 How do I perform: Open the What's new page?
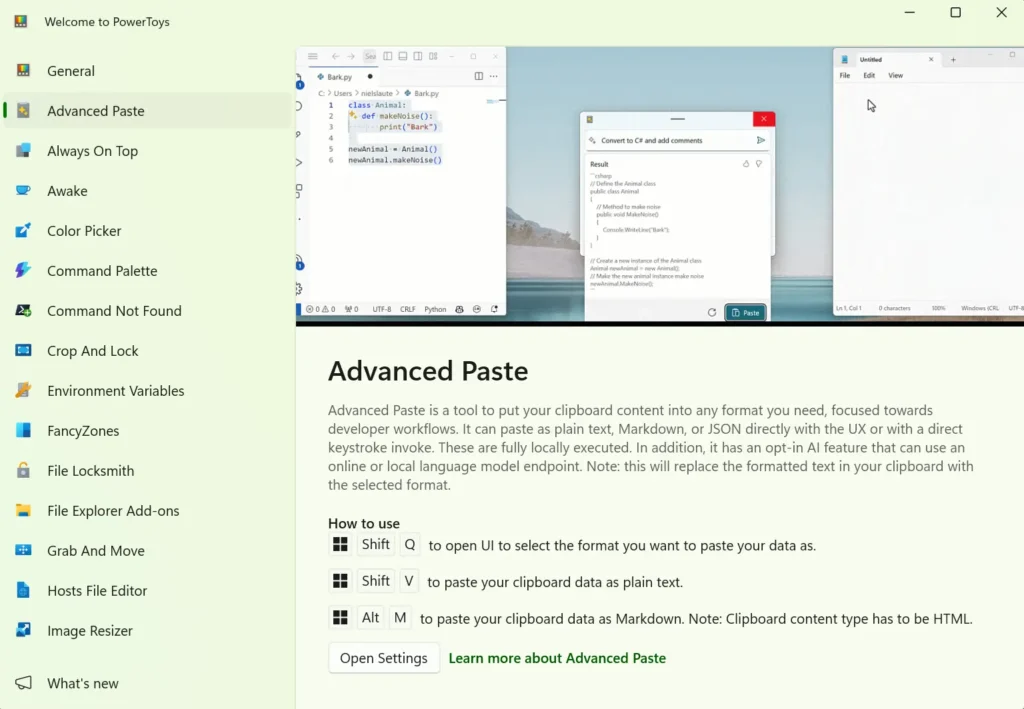pos(148,683)
